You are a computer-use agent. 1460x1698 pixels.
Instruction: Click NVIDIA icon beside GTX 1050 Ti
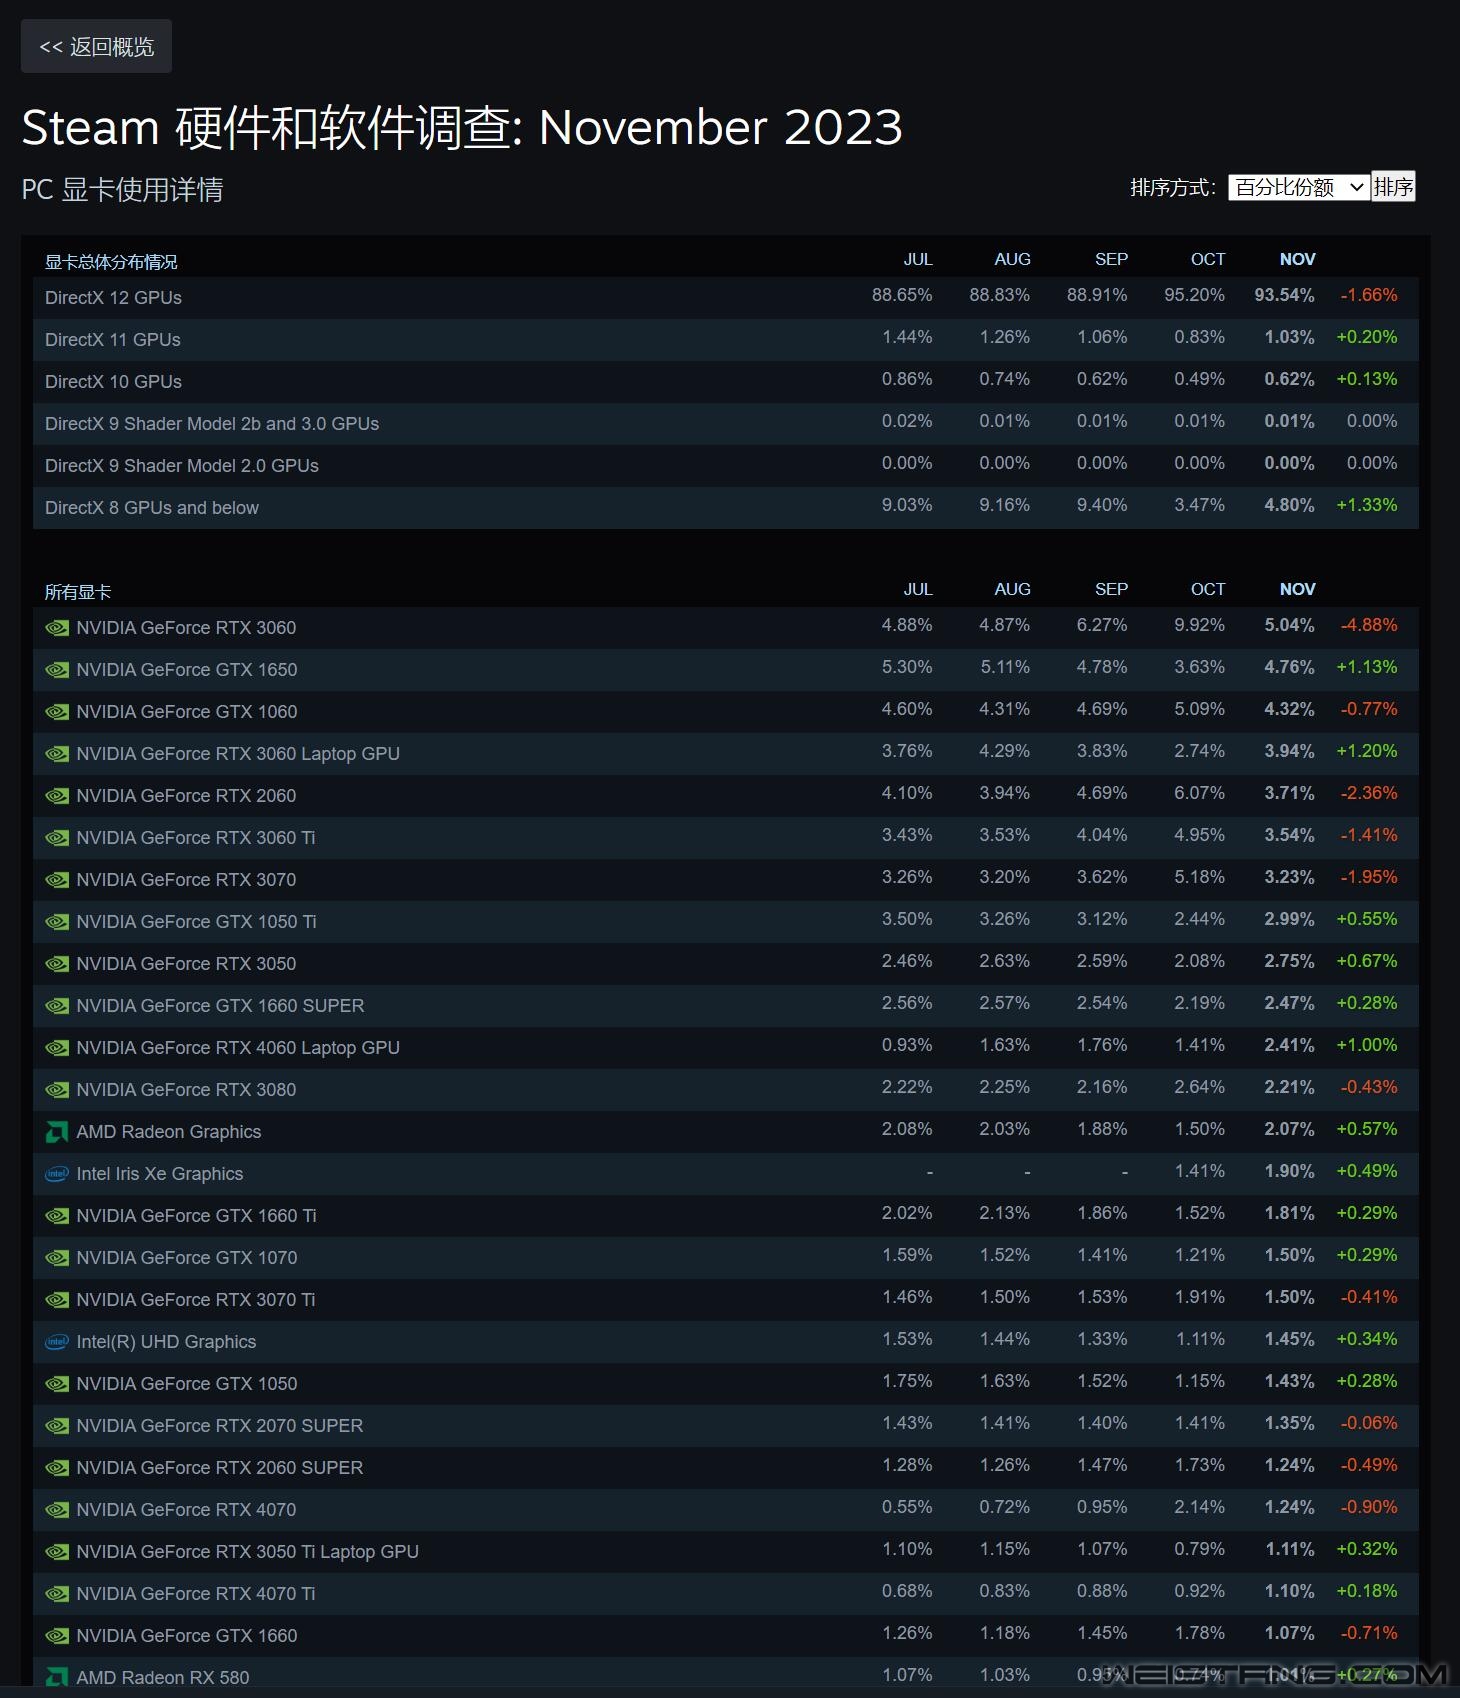point(57,922)
